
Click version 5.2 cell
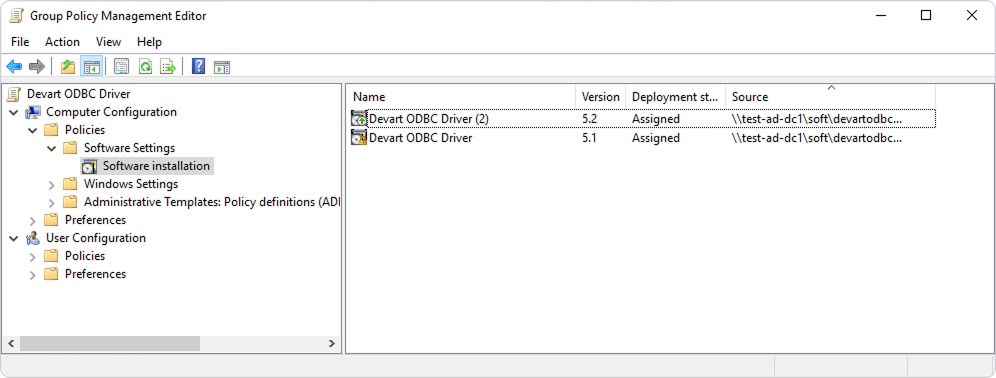coord(589,119)
